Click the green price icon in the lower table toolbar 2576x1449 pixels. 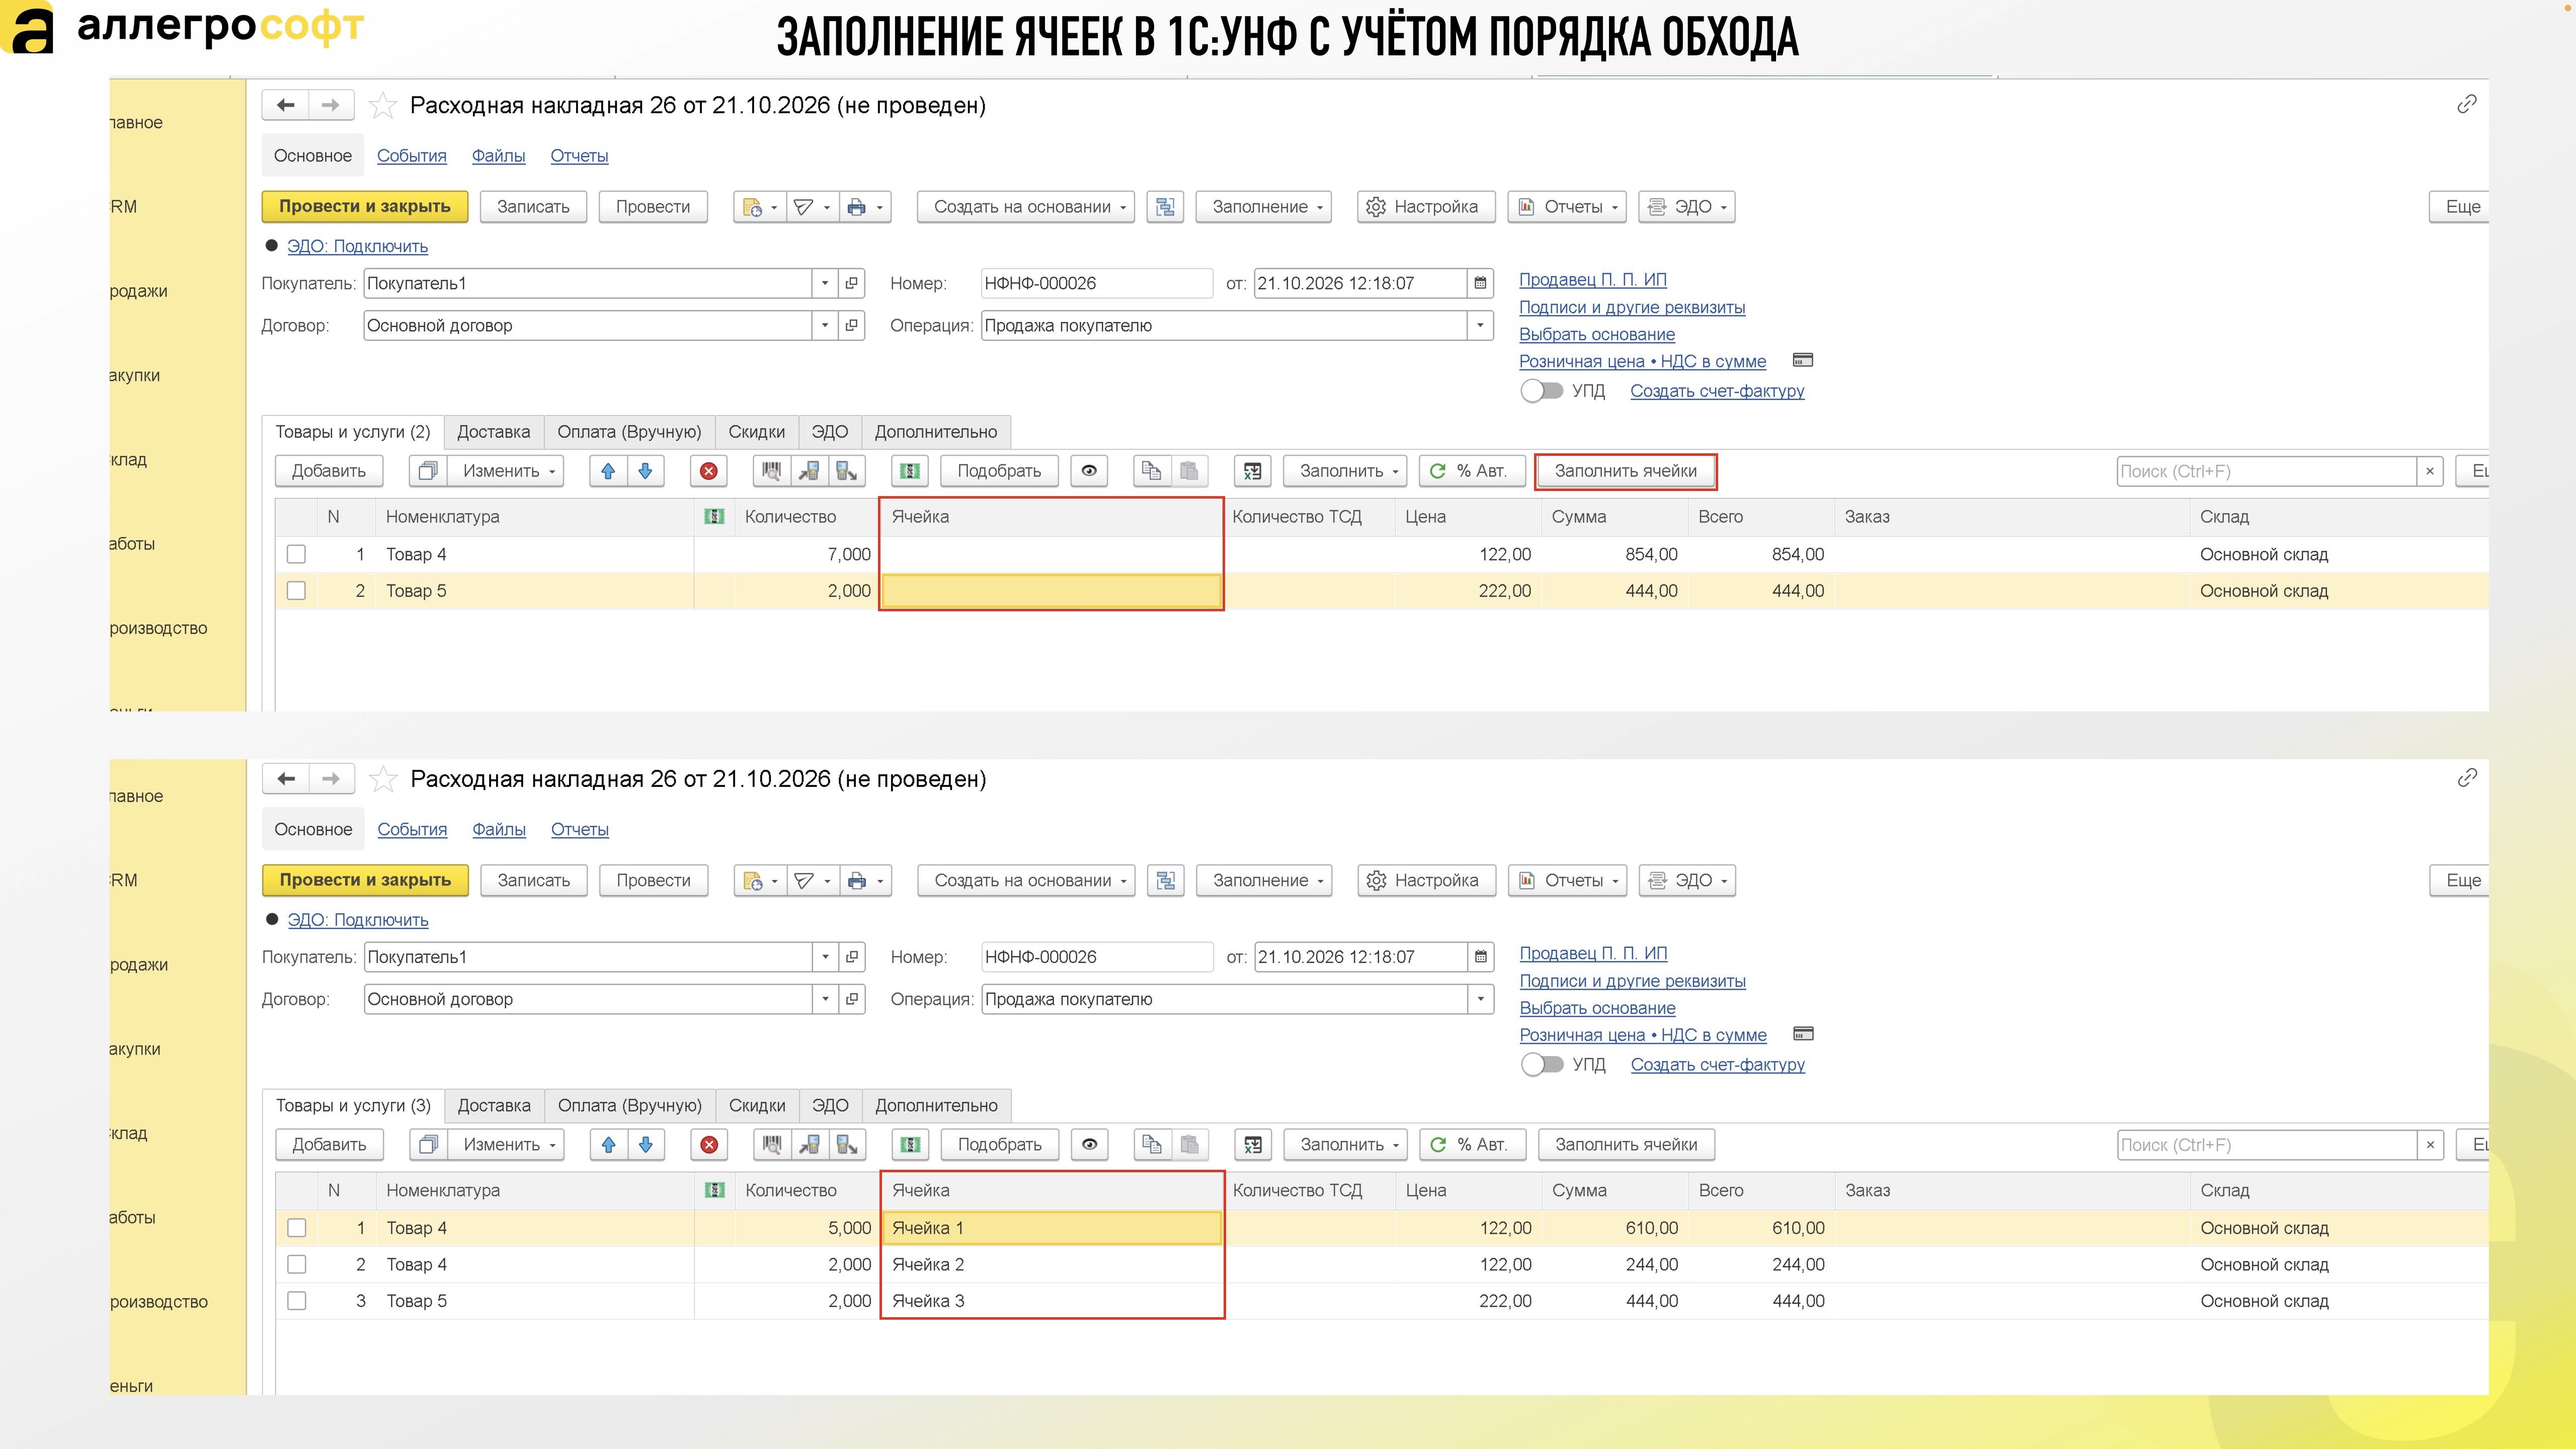point(910,1145)
